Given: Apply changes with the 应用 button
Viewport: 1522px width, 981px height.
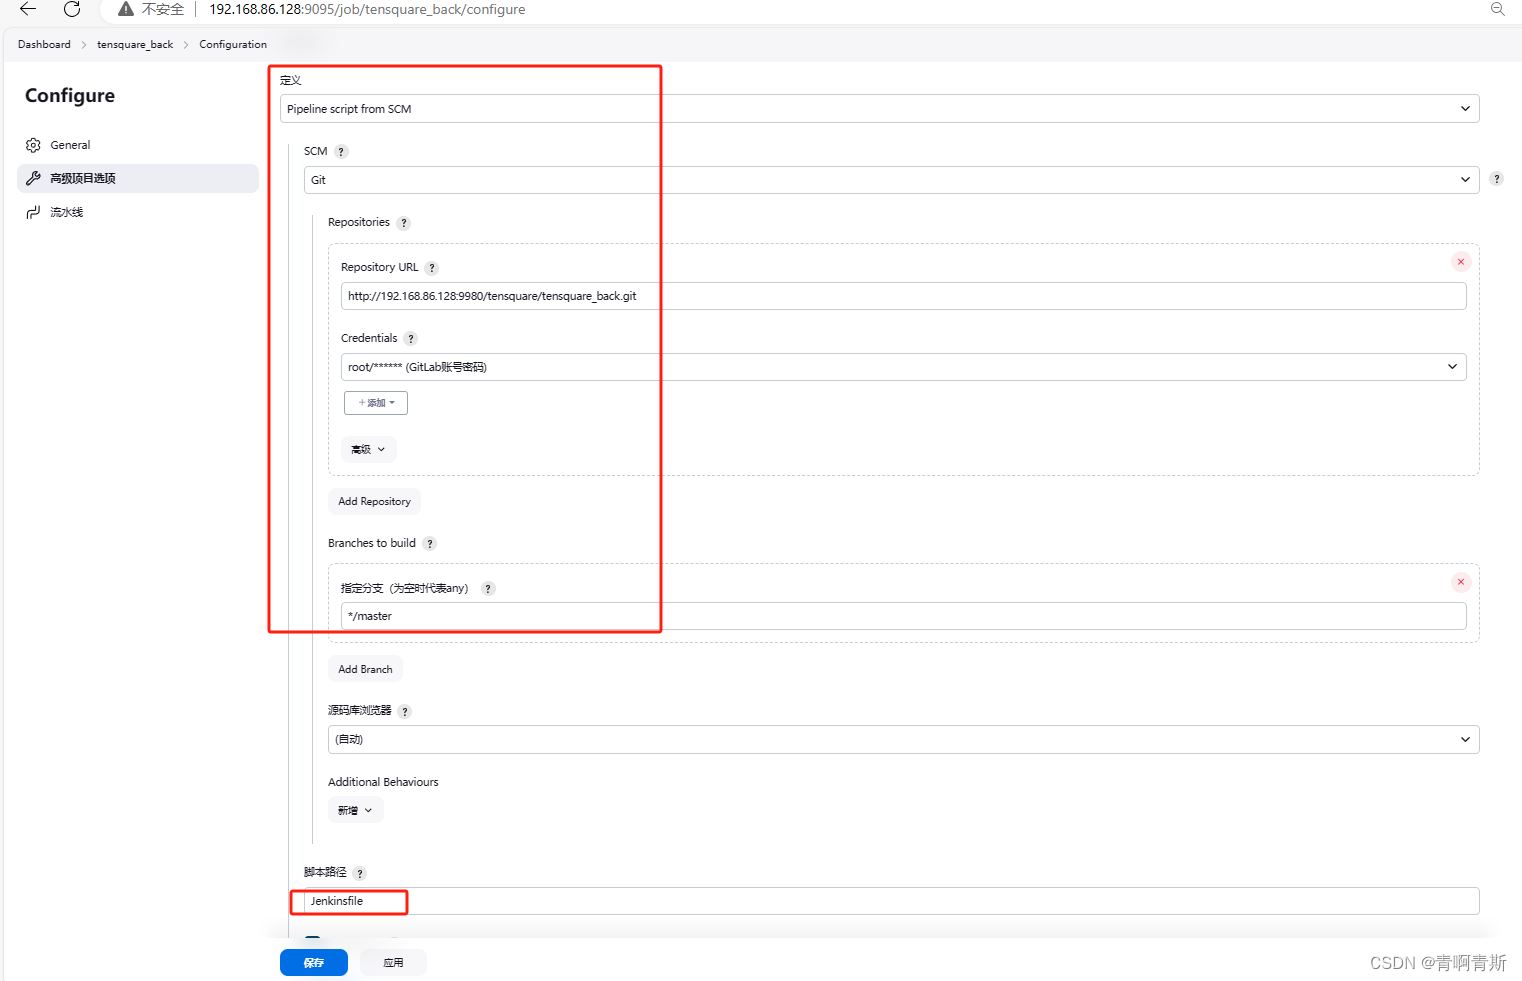Looking at the screenshot, I should (x=393, y=962).
